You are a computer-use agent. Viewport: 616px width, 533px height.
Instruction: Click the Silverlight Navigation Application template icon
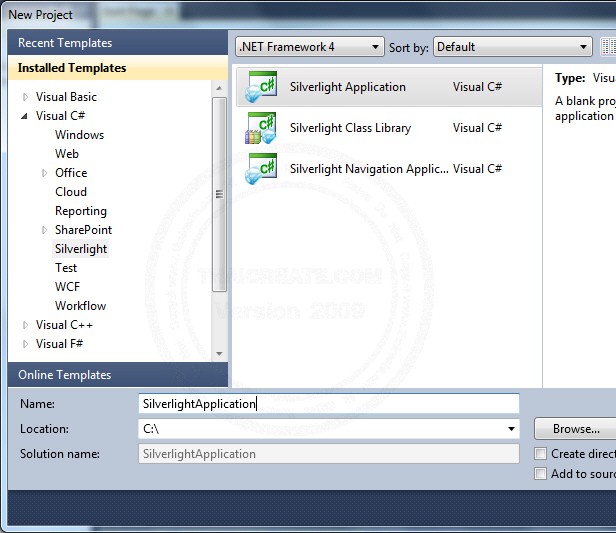tap(261, 169)
